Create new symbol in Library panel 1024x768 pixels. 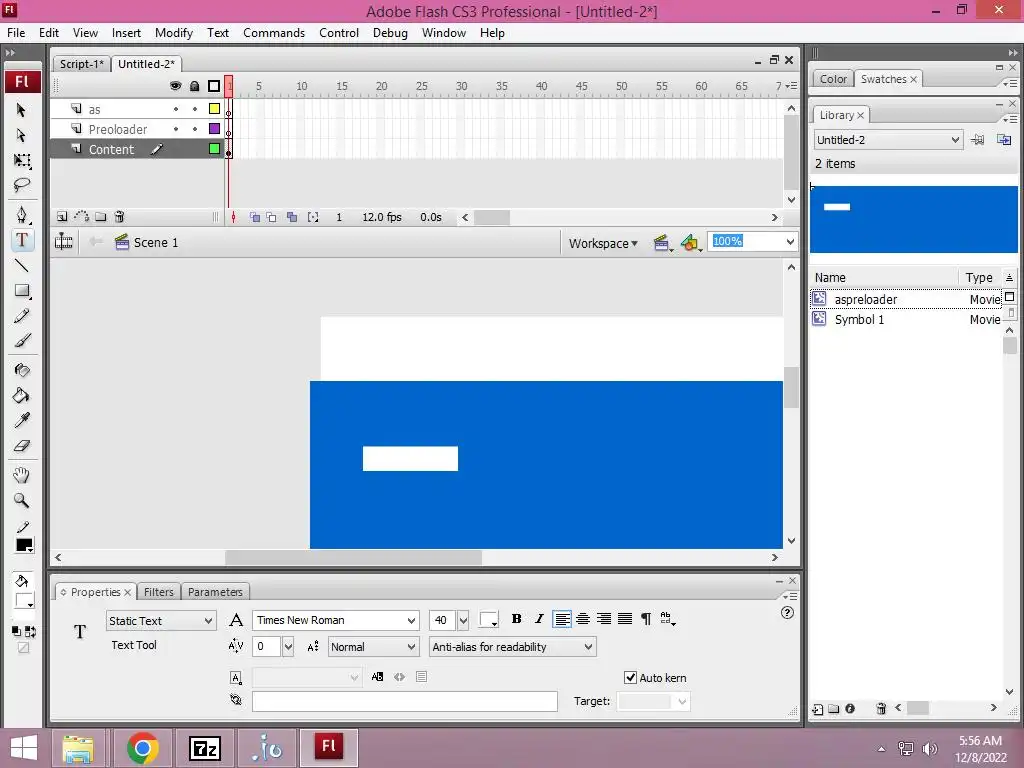click(818, 709)
